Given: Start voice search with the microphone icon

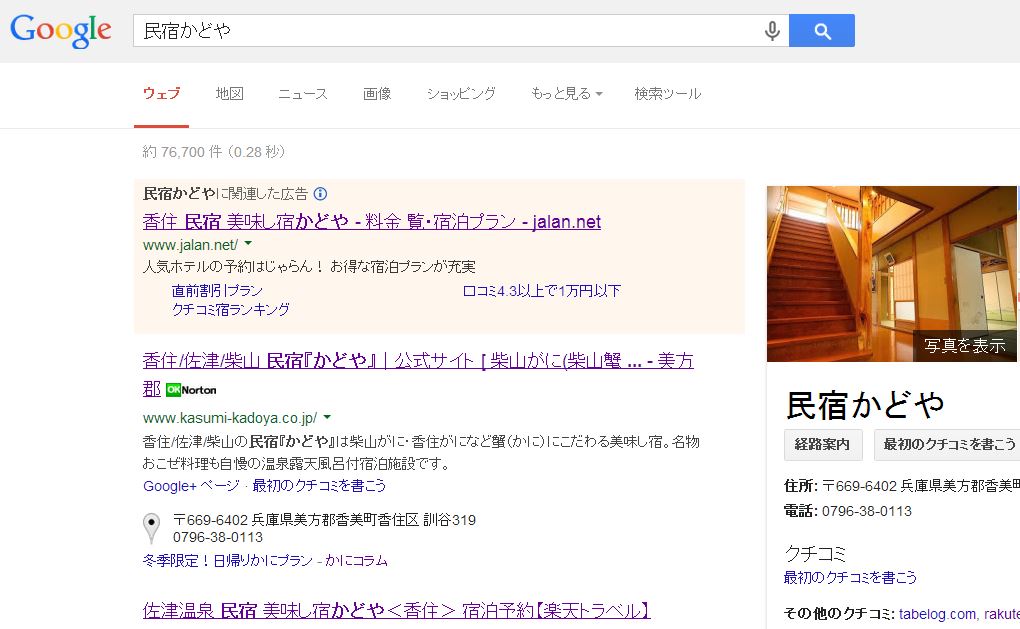Looking at the screenshot, I should [x=772, y=31].
